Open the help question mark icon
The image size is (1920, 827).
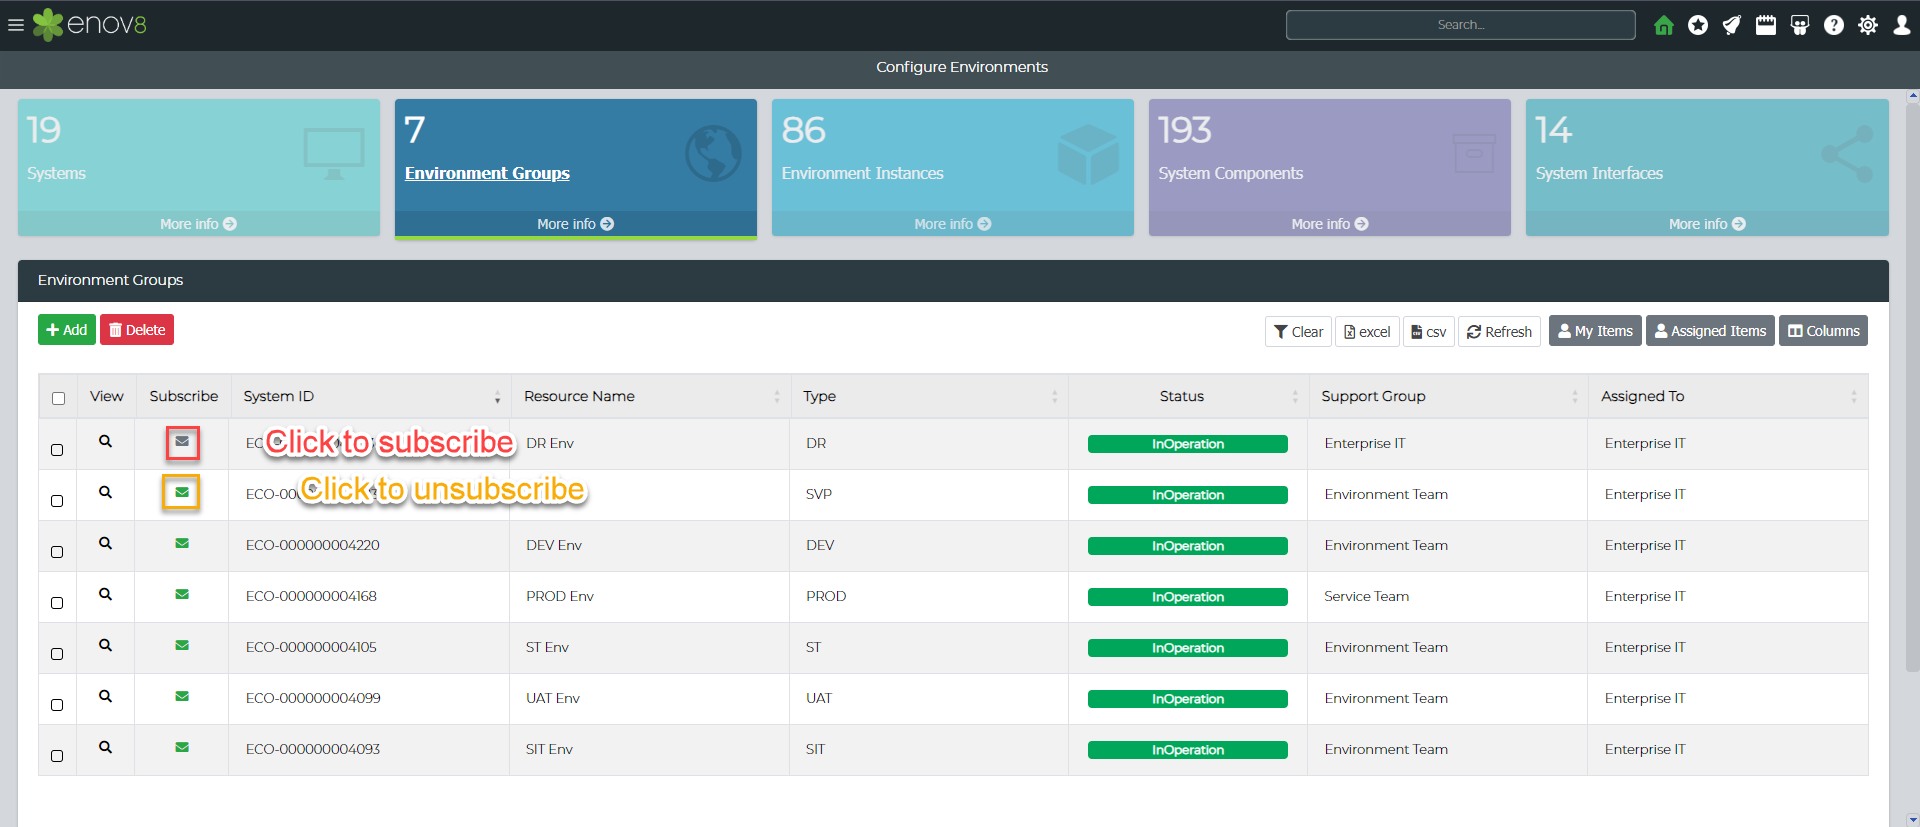(1834, 25)
